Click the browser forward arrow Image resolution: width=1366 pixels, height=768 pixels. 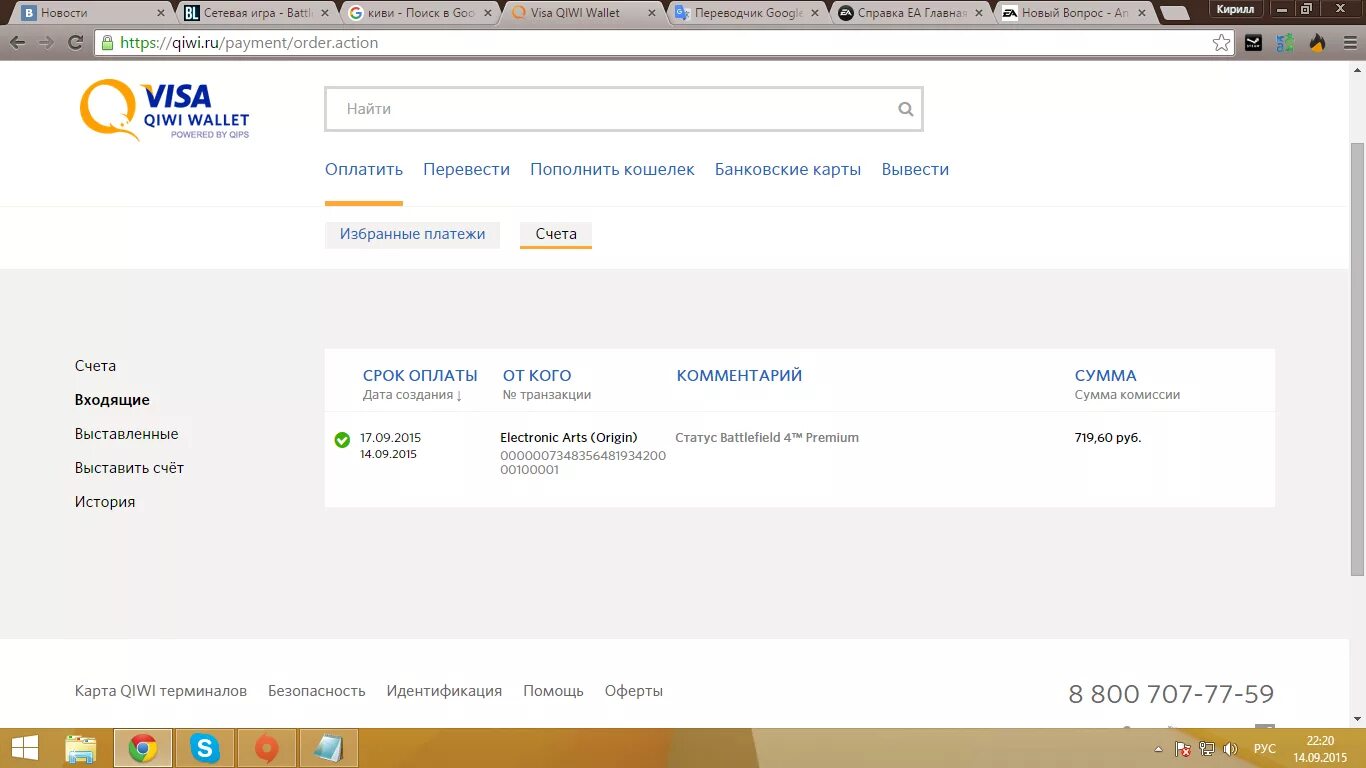coord(46,43)
